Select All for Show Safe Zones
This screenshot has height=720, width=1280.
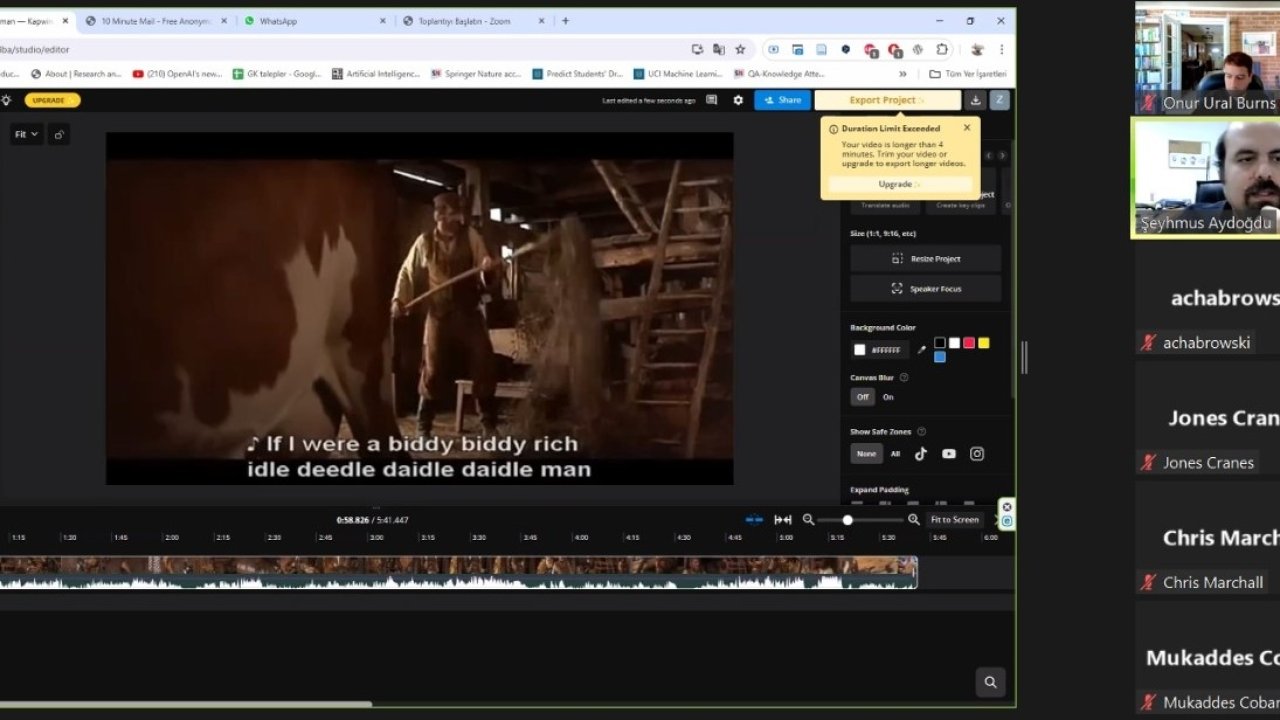click(x=895, y=453)
